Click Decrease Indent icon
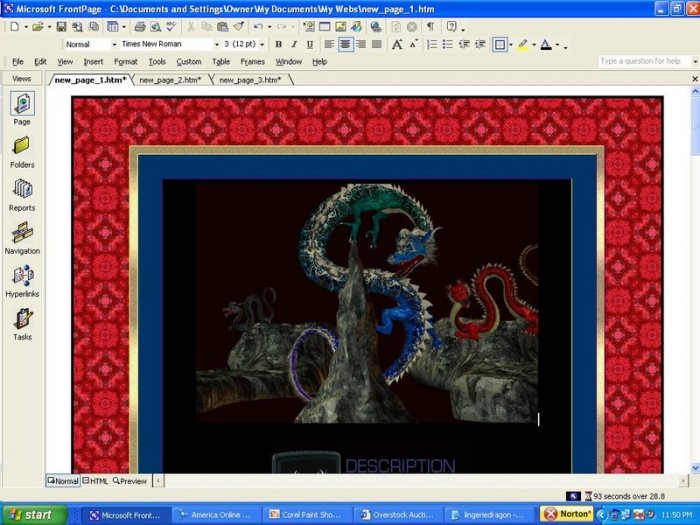 464,44
